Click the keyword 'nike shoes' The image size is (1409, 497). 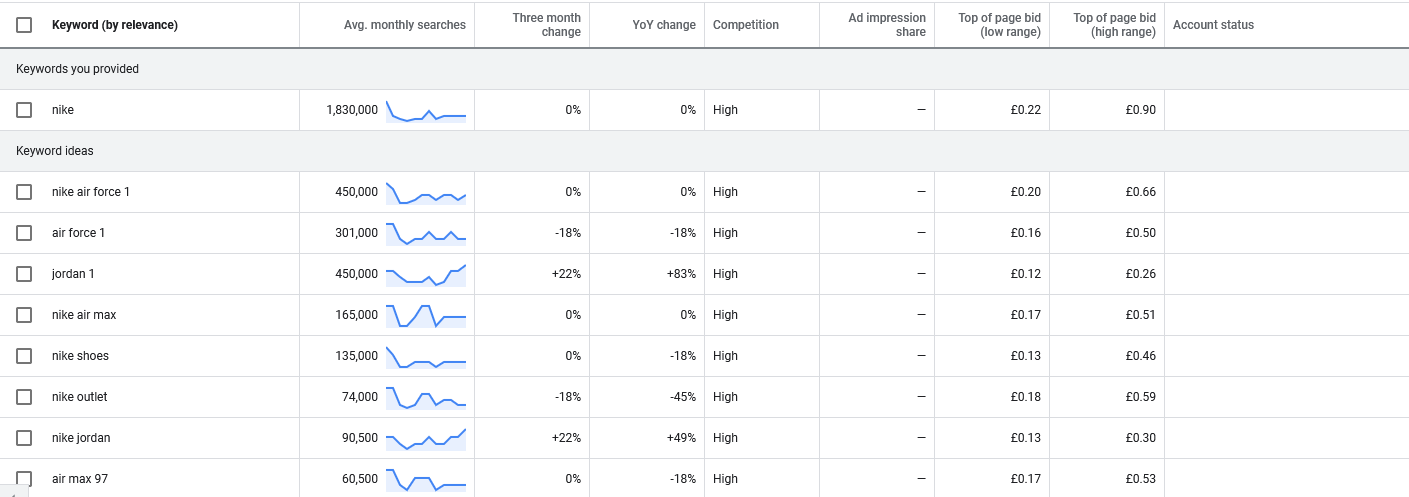tap(80, 356)
